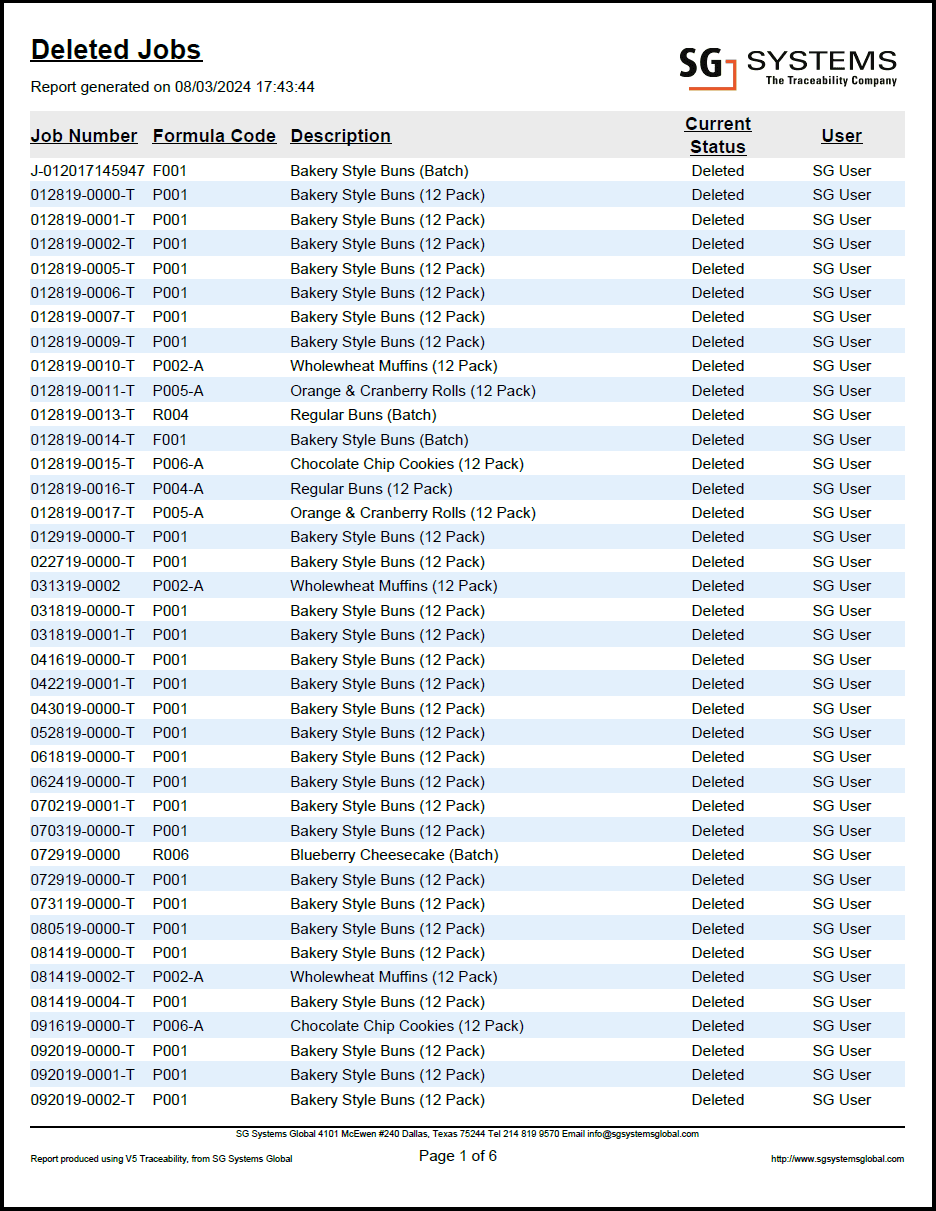Screen dimensions: 936x1211
Task: Click the Page 1 of 6 indicator
Action: 457,1155
